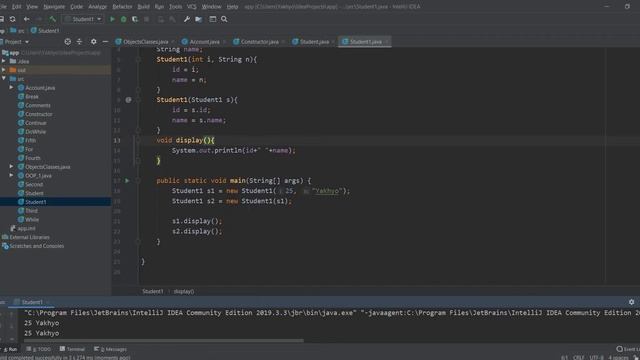The image size is (640, 360).
Task: Click gutter marker beside Student1(Student1 s) constructor
Action: pyautogui.click(x=128, y=100)
